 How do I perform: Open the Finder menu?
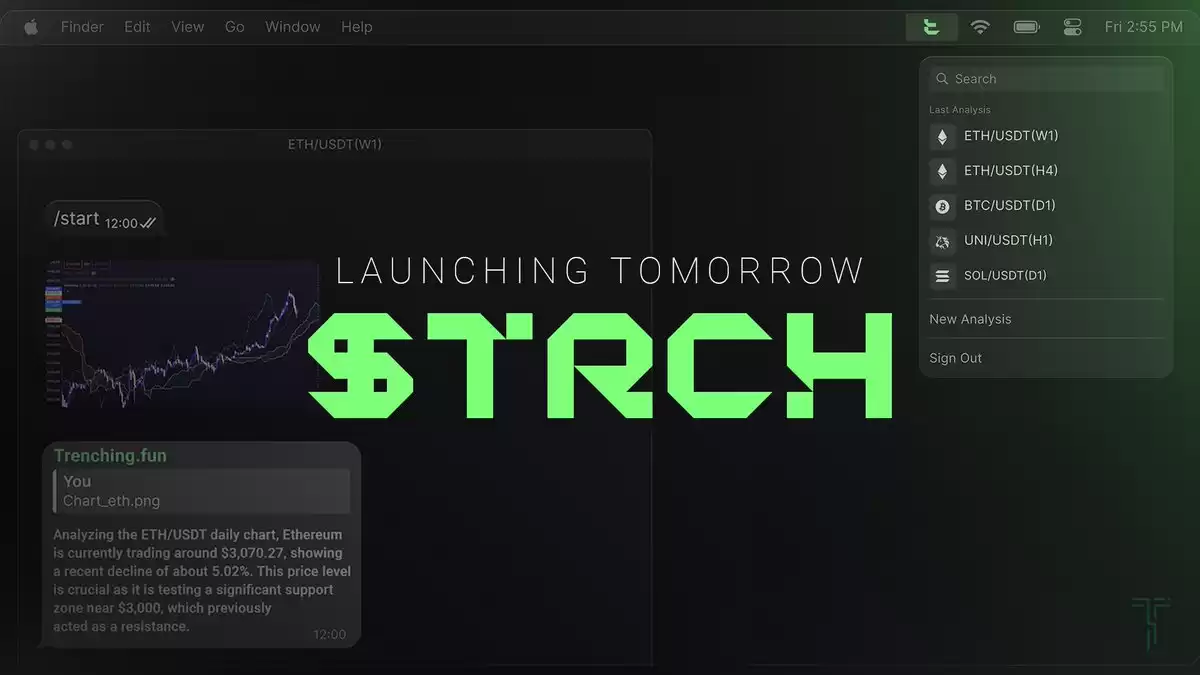pyautogui.click(x=82, y=27)
